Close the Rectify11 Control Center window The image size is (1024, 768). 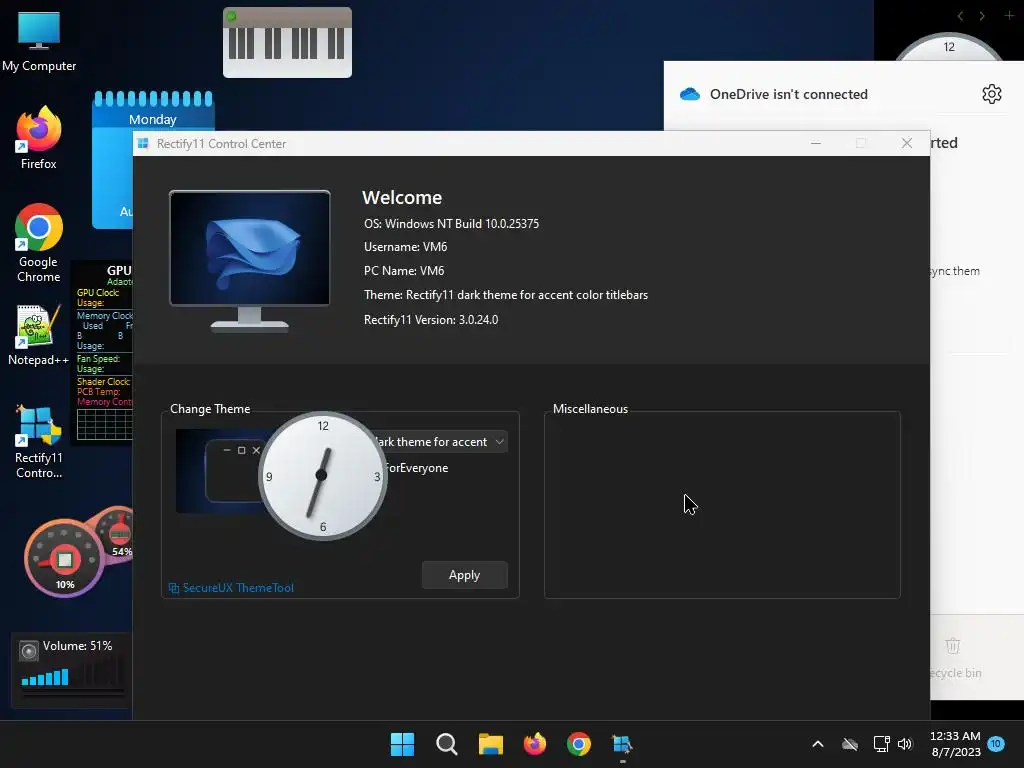(x=906, y=143)
